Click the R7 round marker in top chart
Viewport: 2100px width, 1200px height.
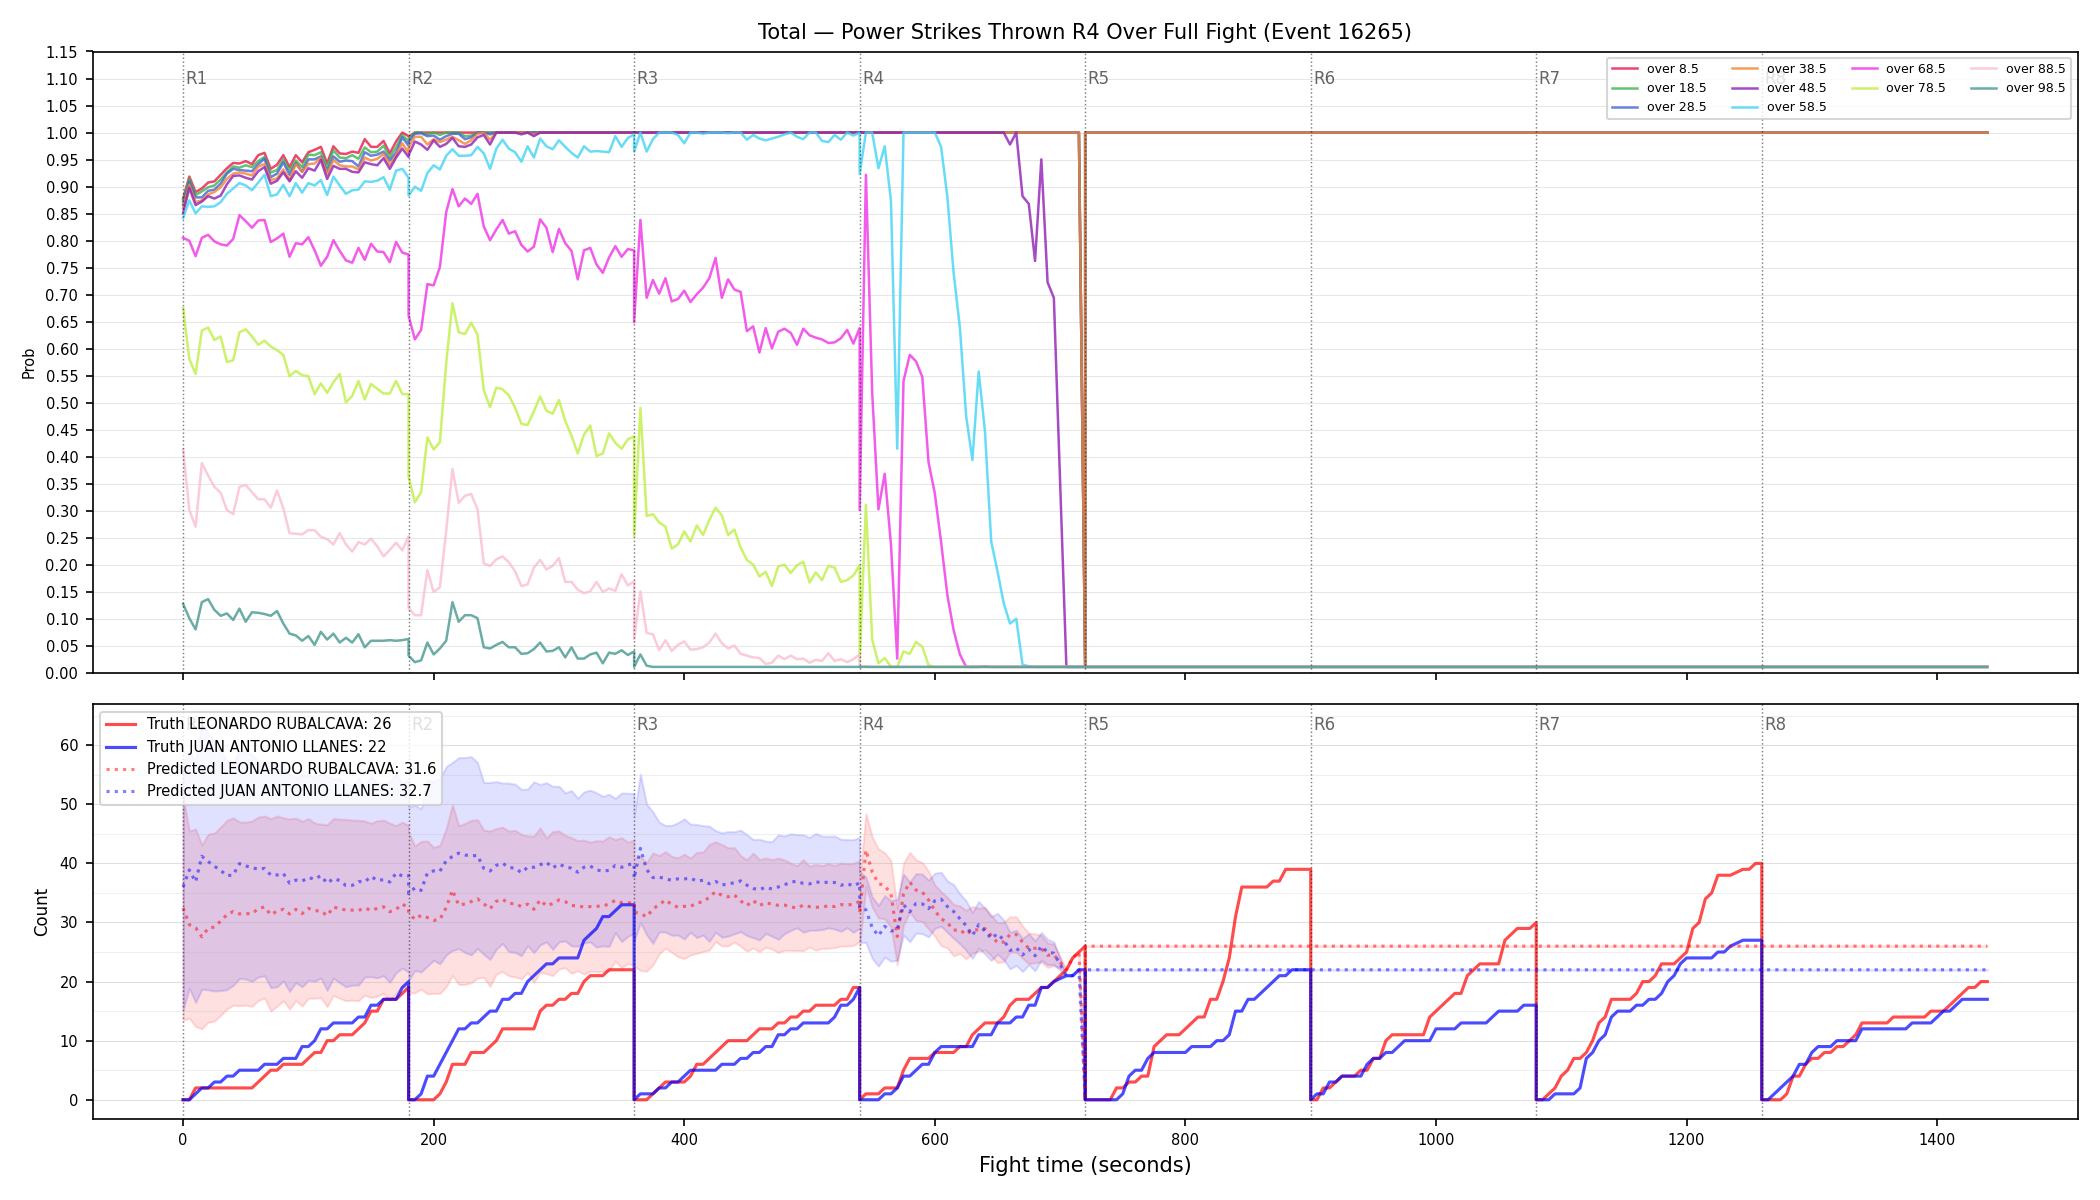point(1549,78)
